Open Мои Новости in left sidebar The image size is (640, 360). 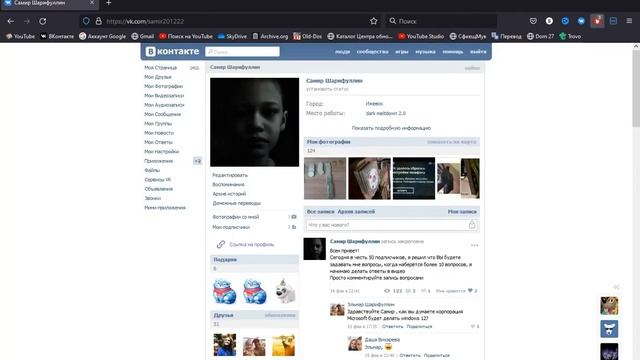point(159,133)
